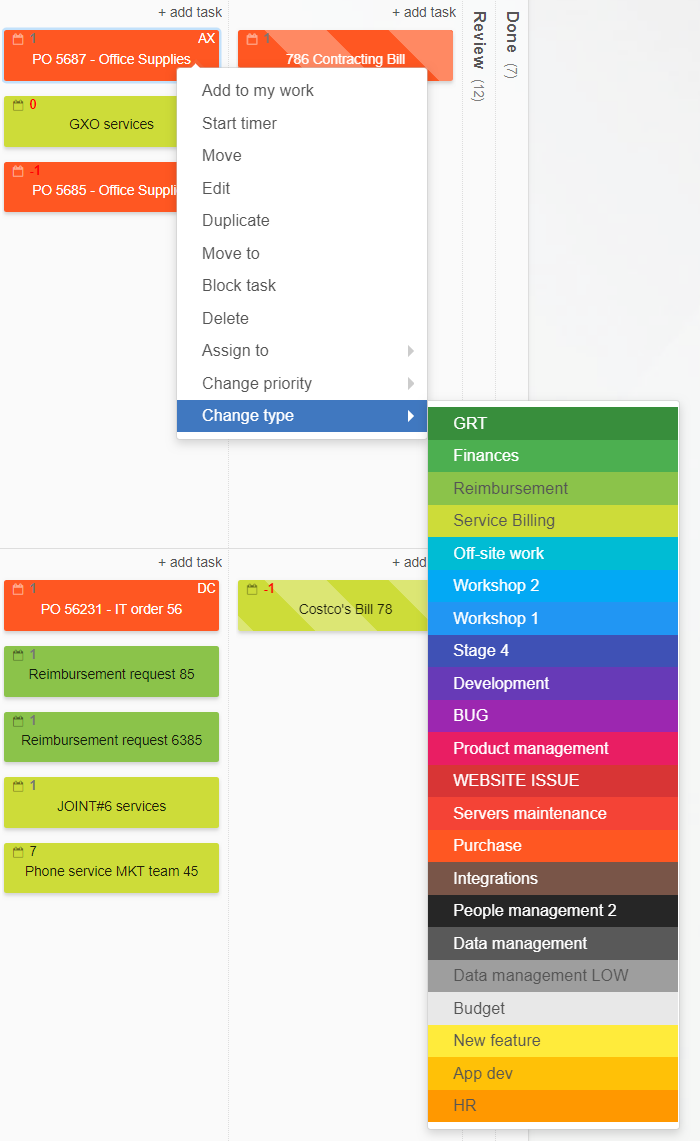Choose Duplicate from the context menu
Screen dimensions: 700x1141
(x=236, y=220)
